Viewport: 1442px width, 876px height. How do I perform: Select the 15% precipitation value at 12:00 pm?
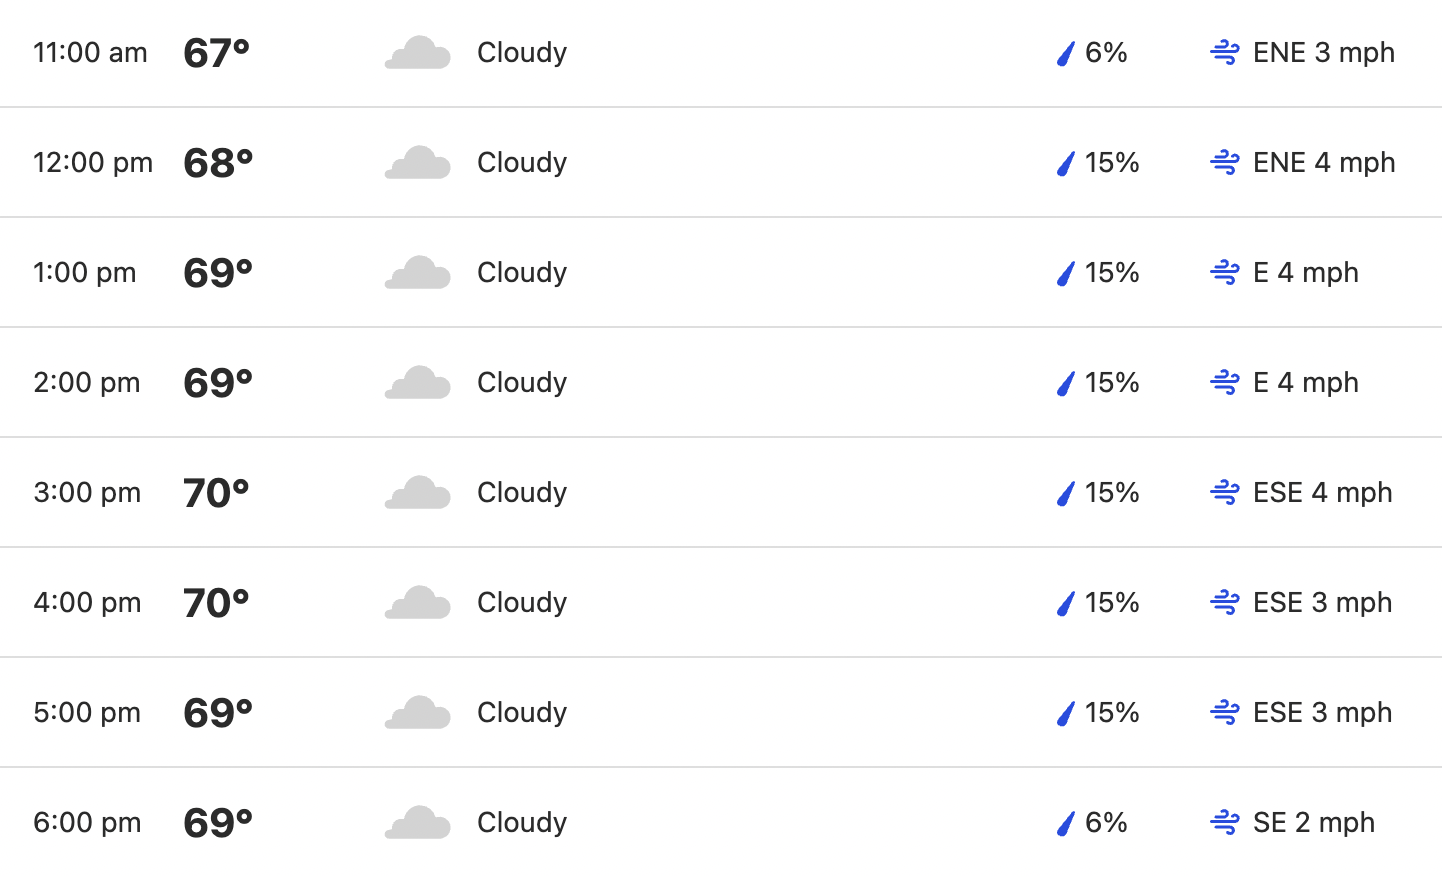[1112, 162]
